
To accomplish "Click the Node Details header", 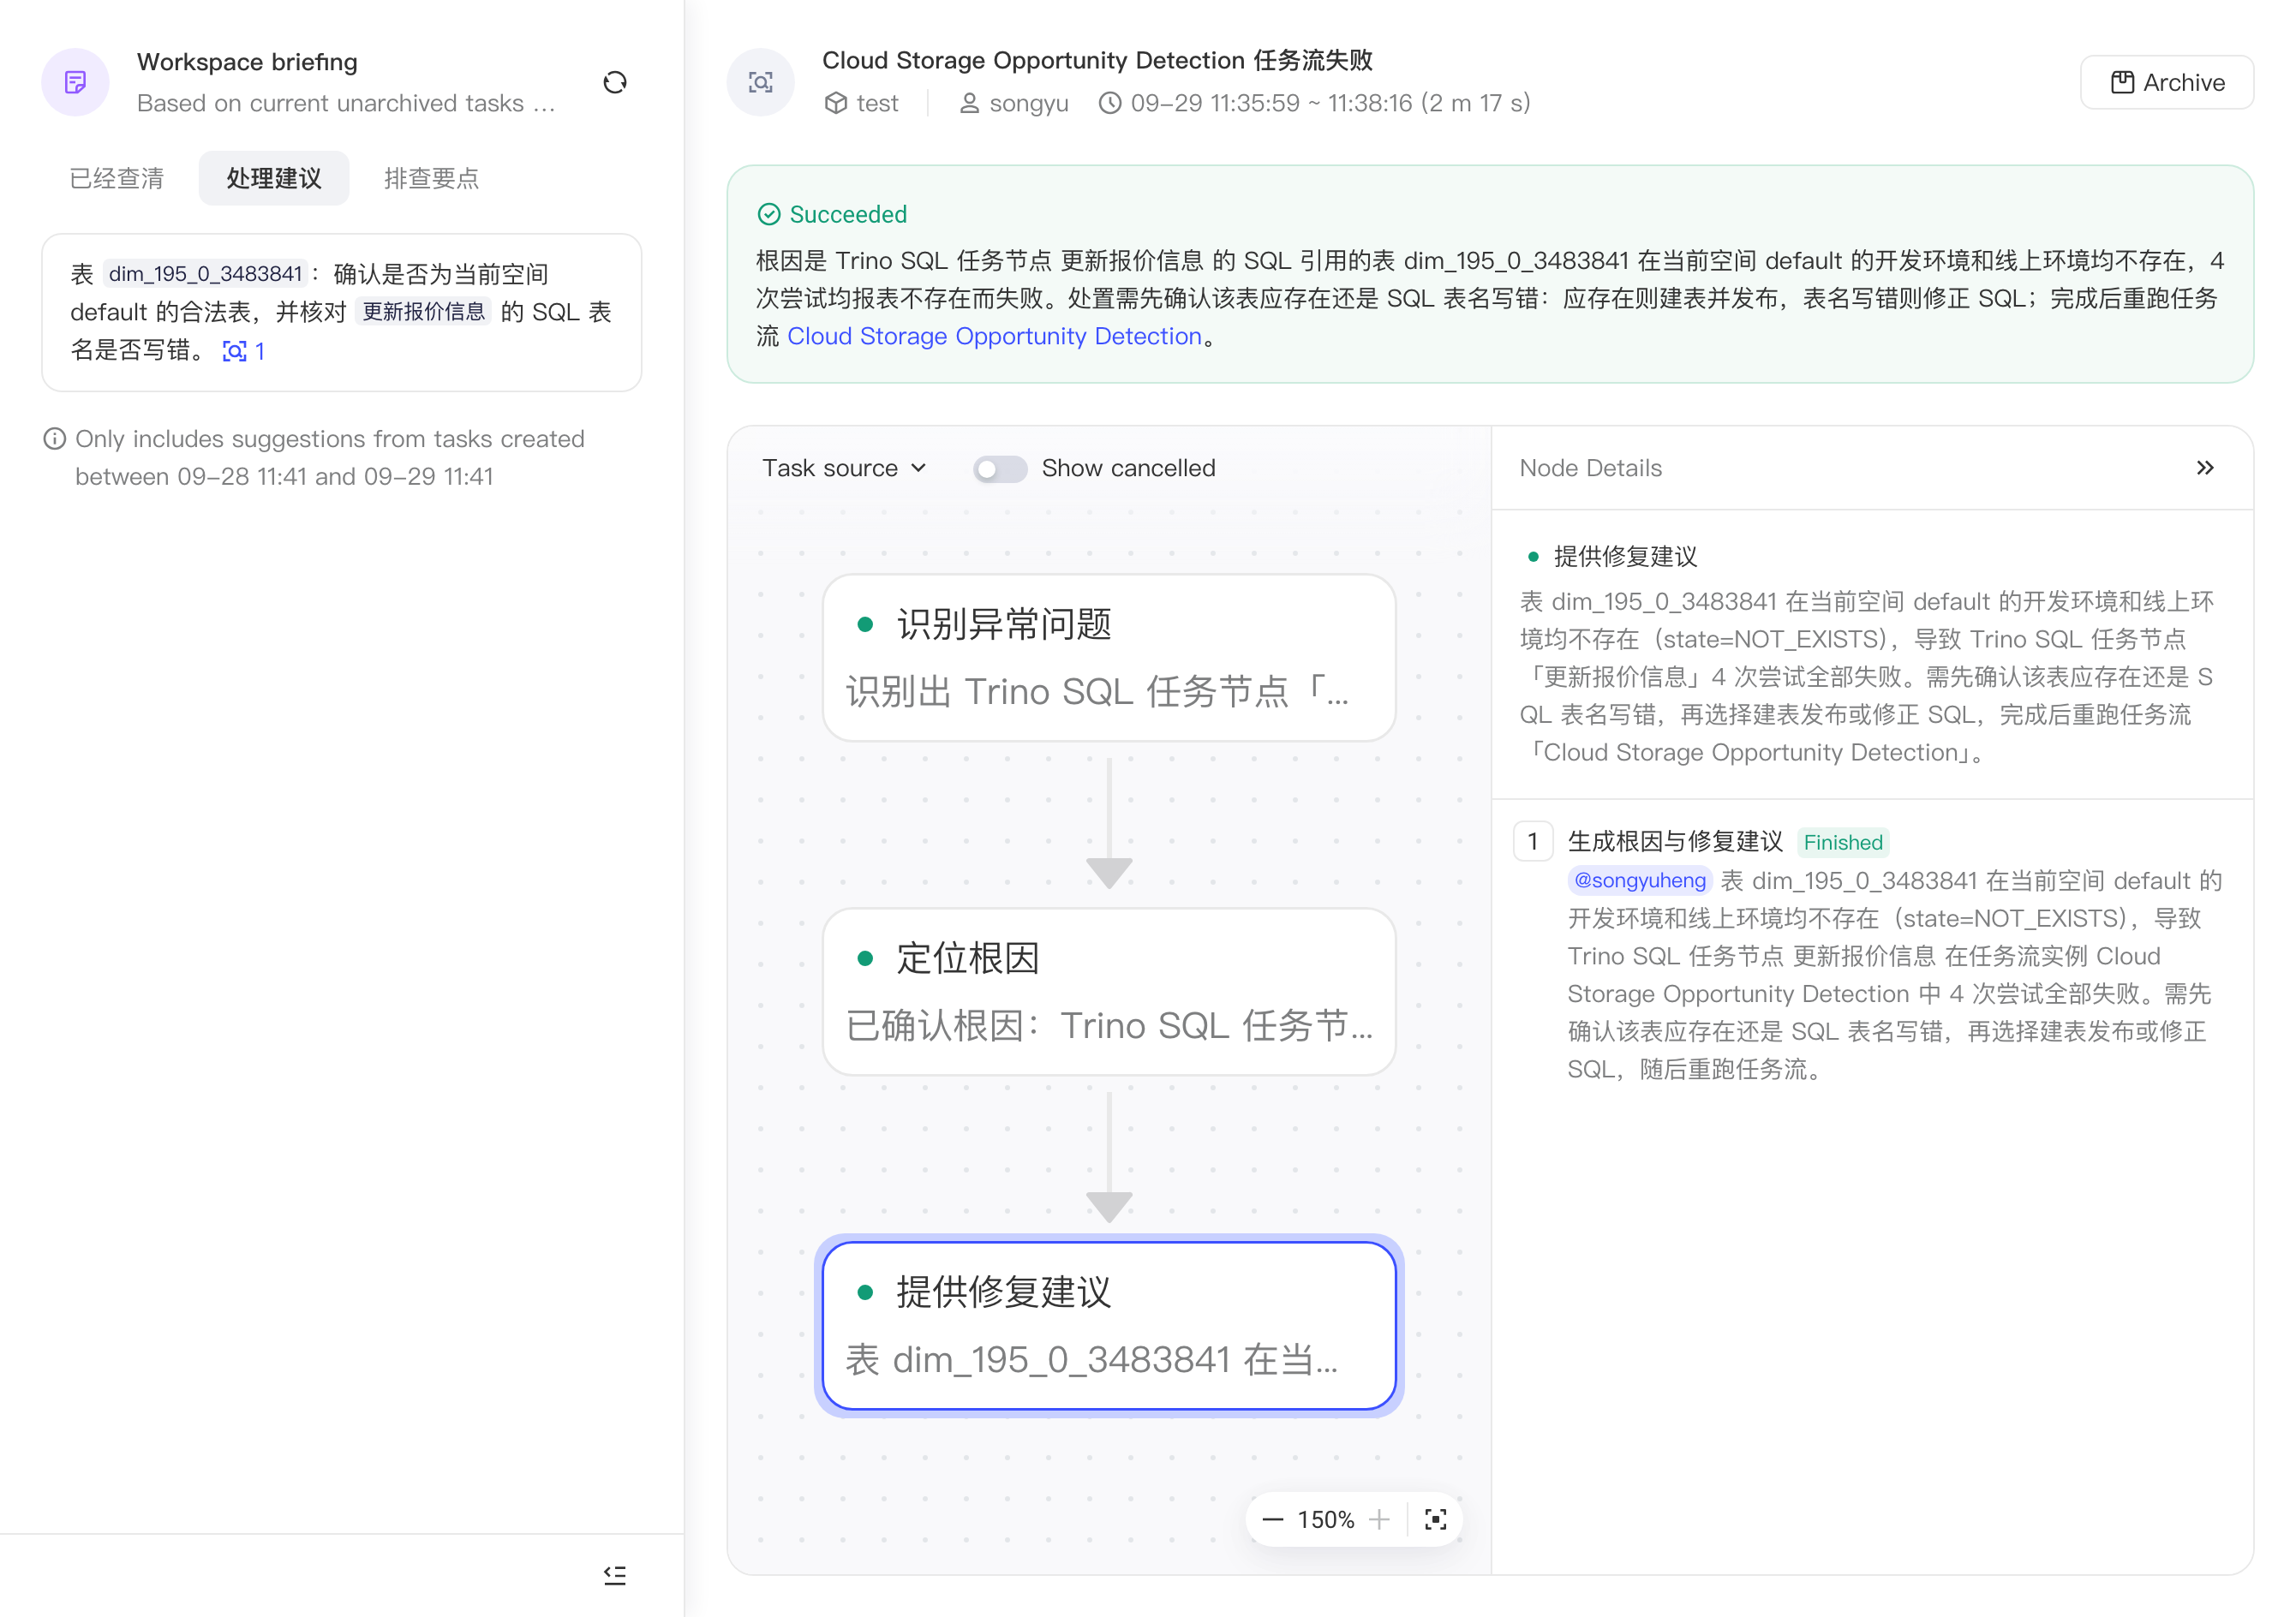I will [1590, 468].
